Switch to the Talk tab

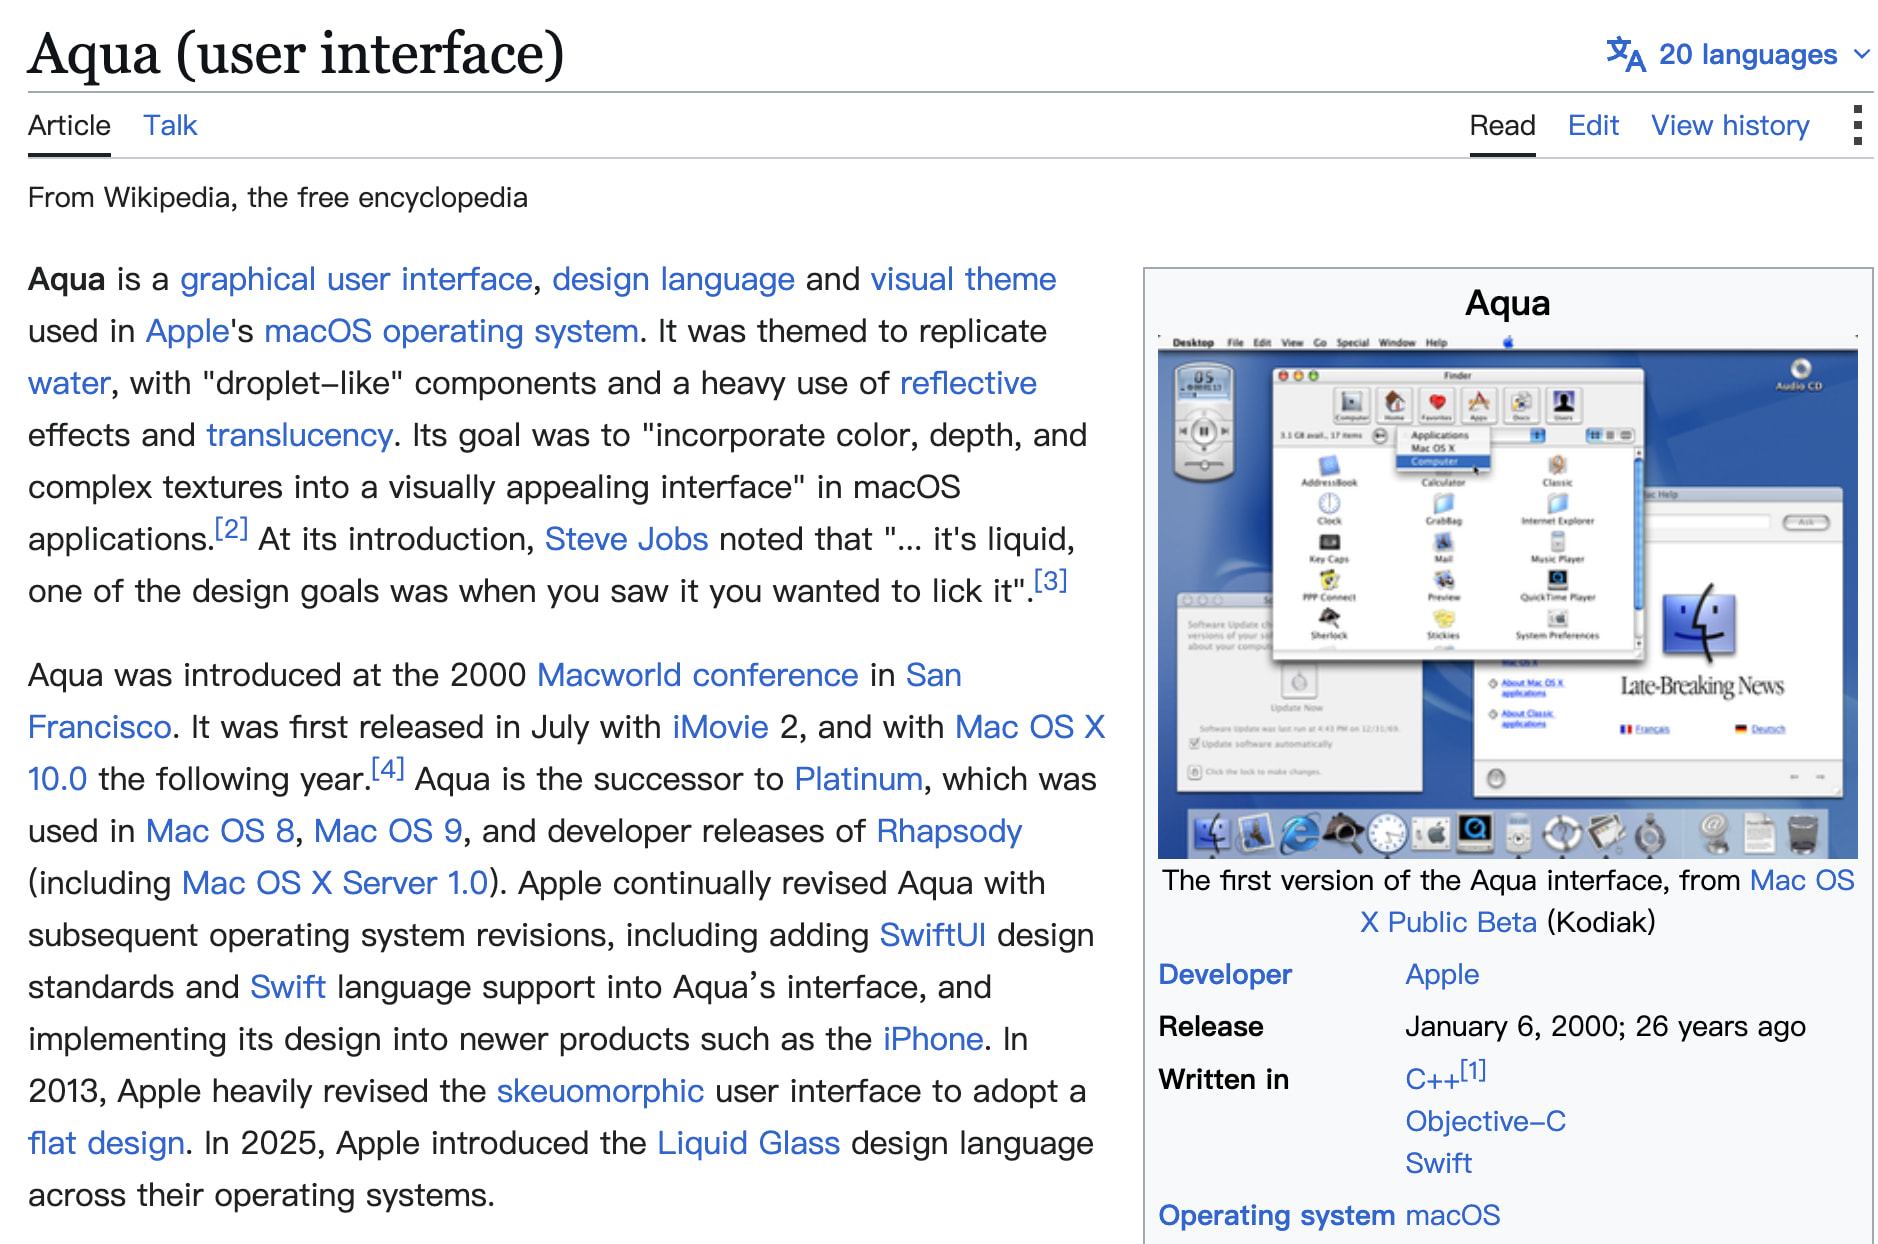pyautogui.click(x=170, y=125)
